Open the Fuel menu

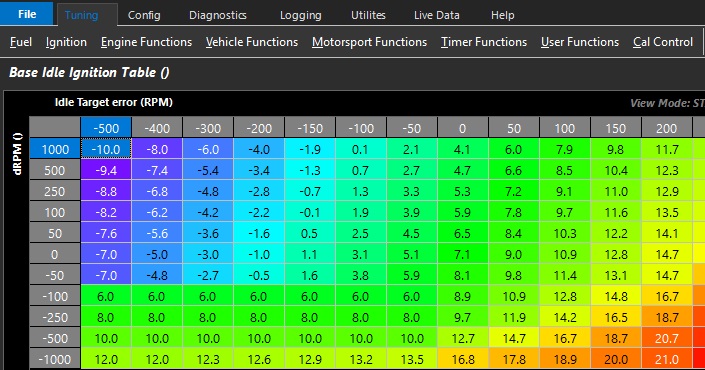tap(21, 42)
